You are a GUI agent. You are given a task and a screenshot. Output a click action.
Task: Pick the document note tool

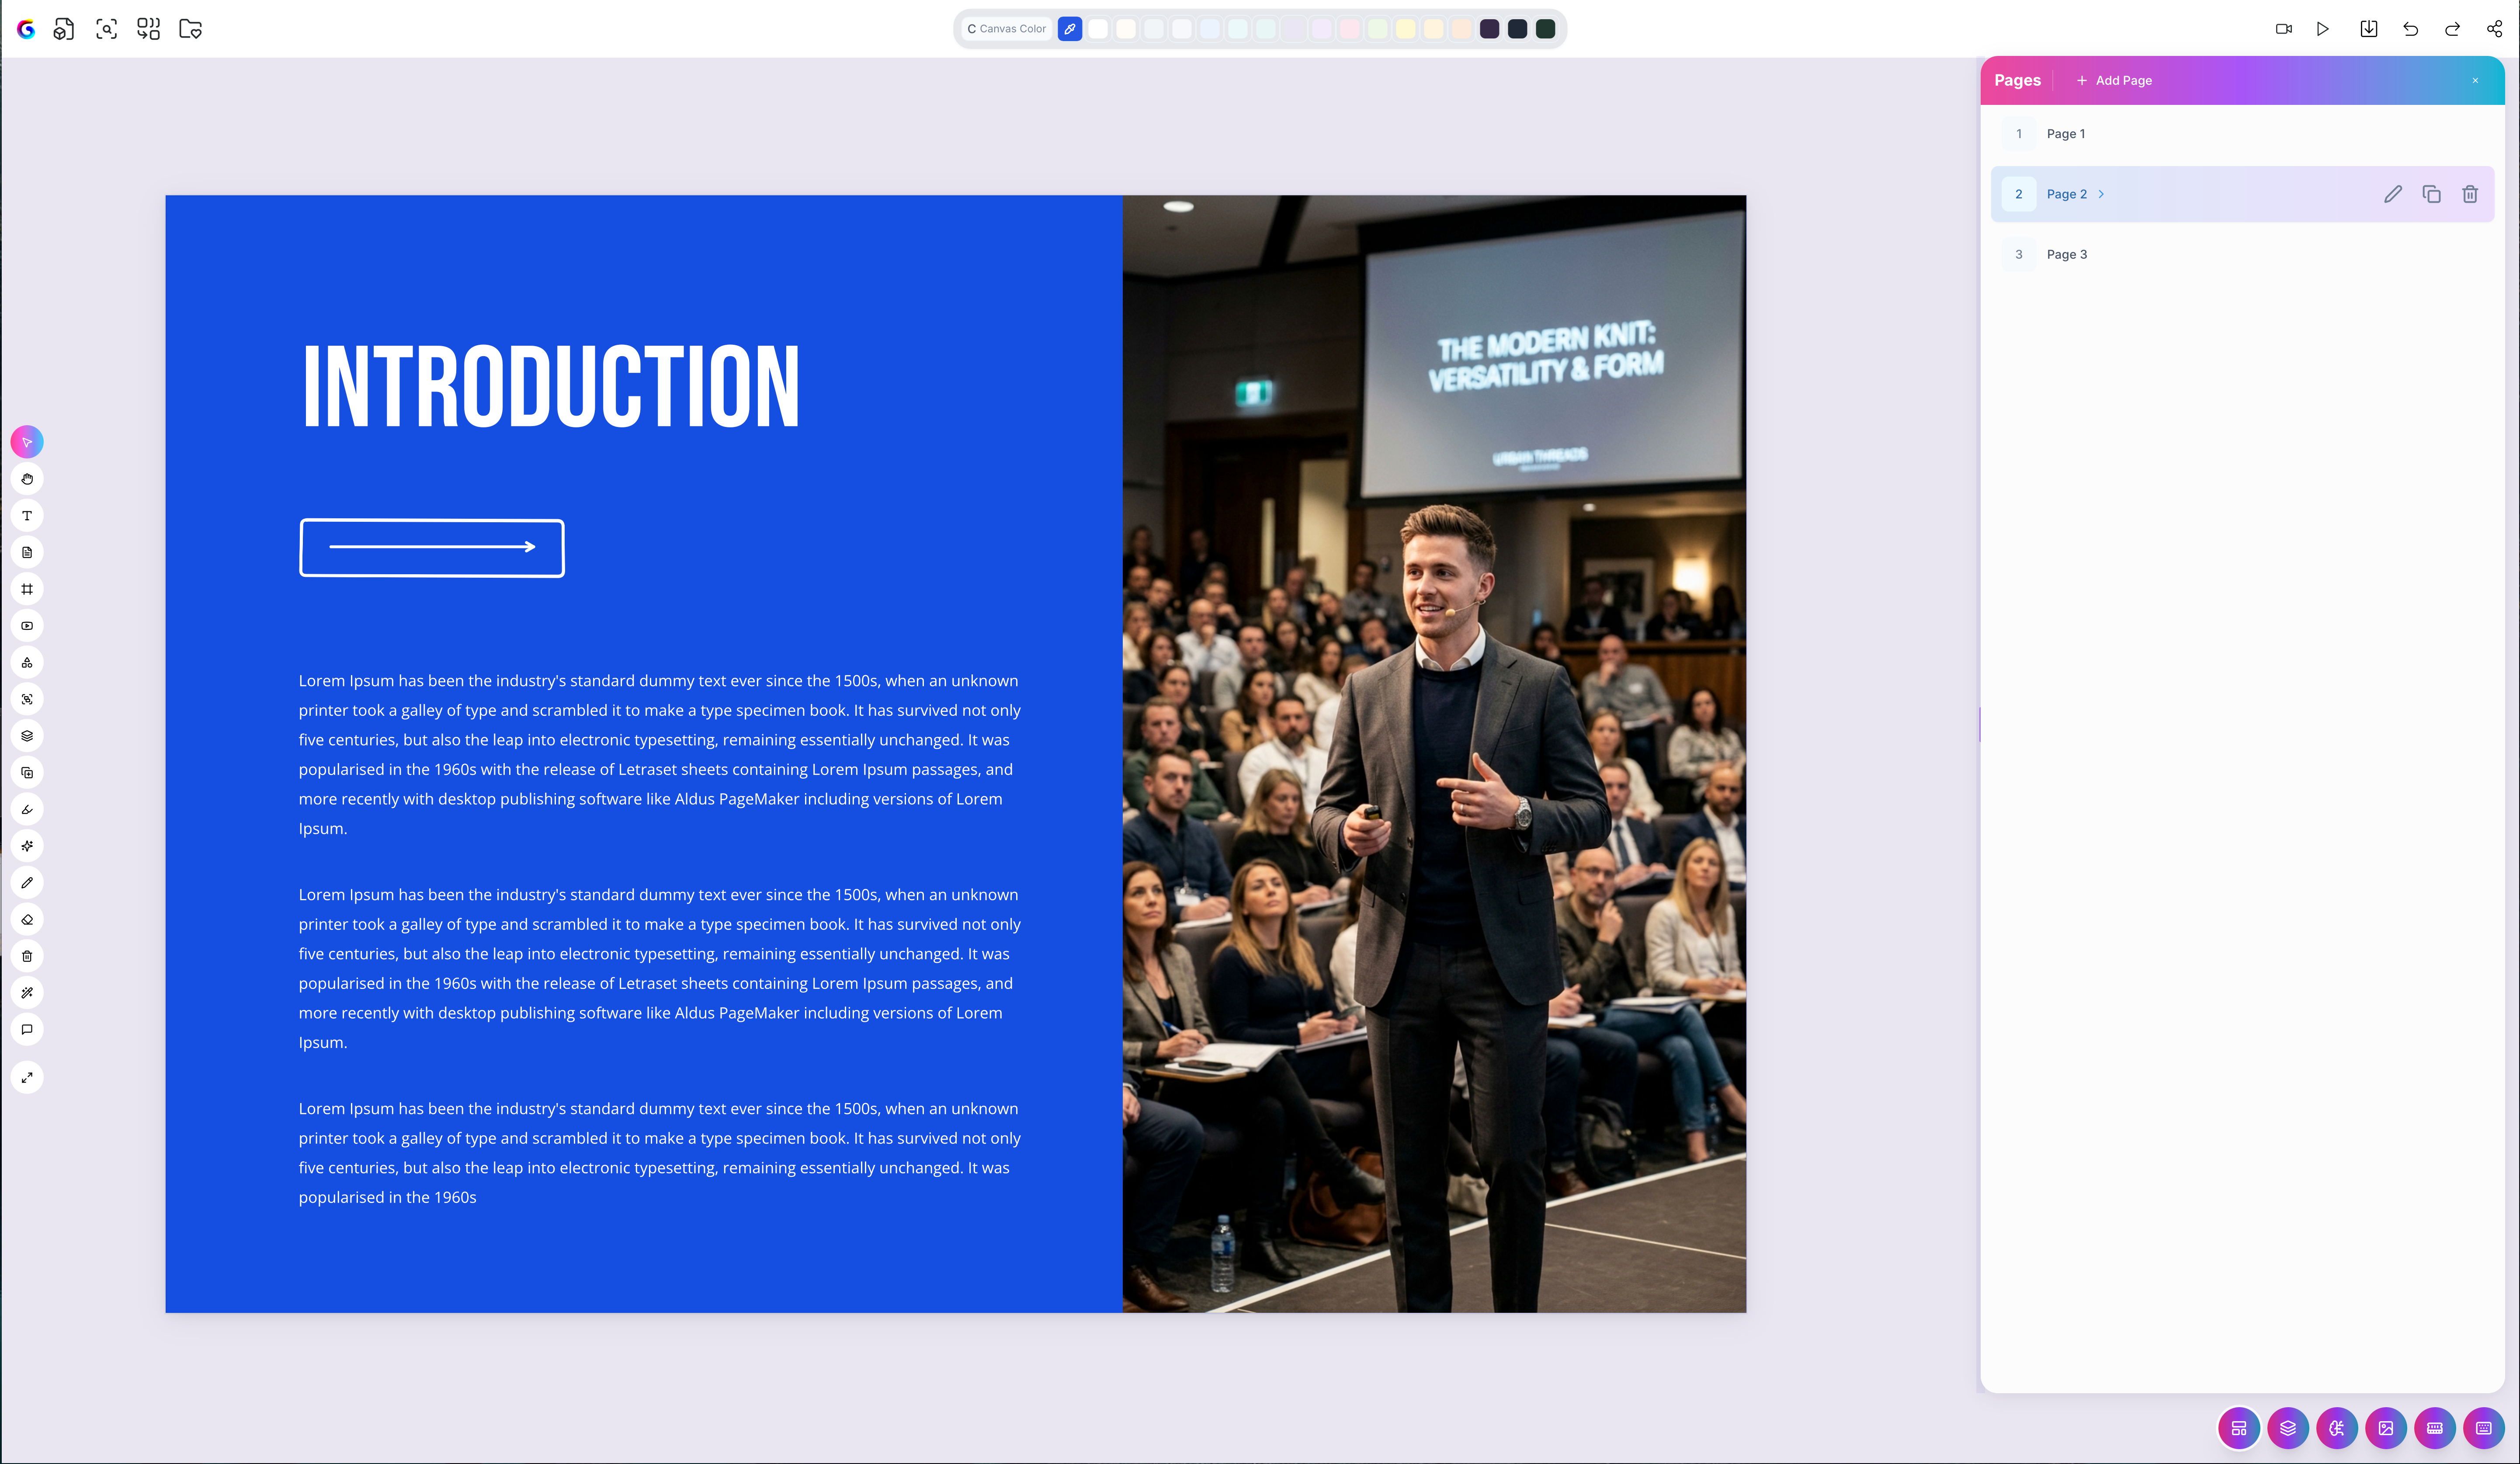pos(27,552)
